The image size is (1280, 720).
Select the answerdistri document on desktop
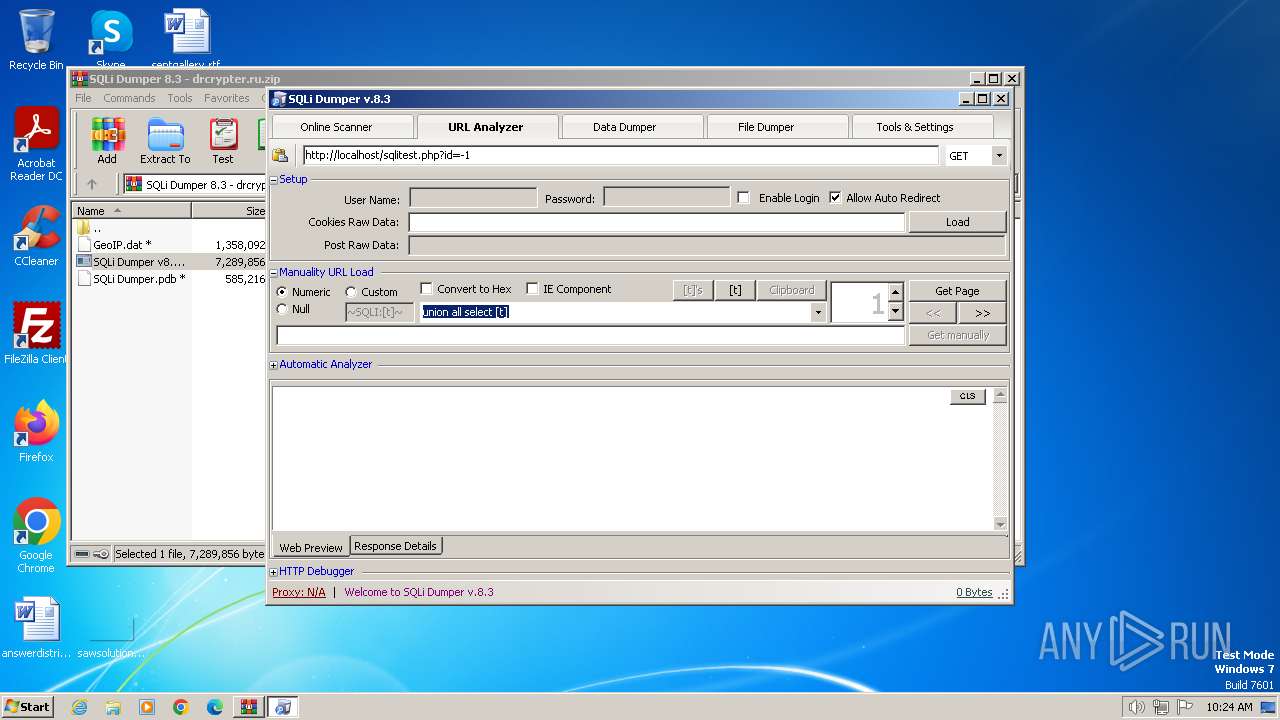[x=36, y=629]
